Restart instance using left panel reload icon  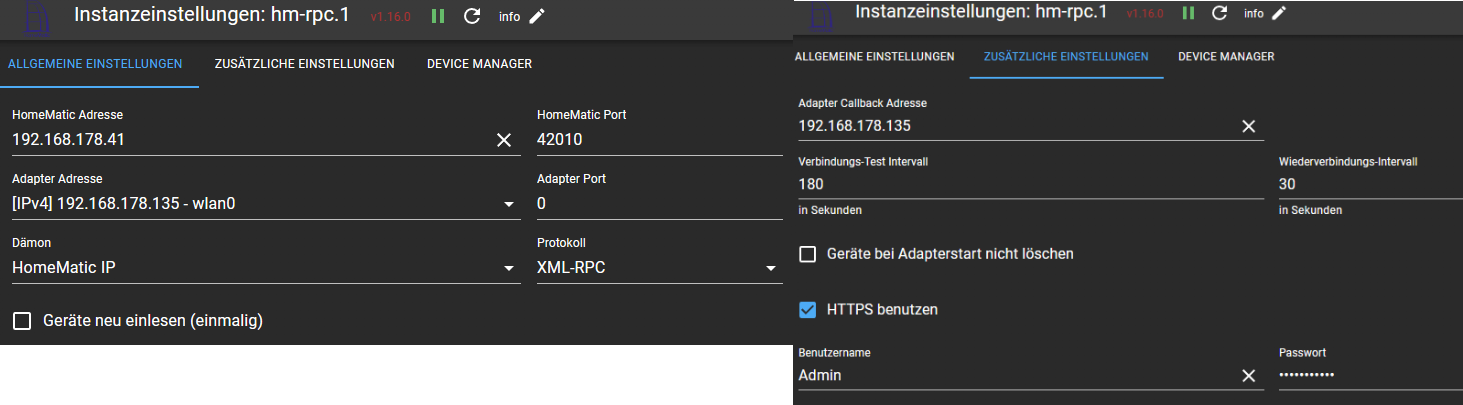[472, 16]
